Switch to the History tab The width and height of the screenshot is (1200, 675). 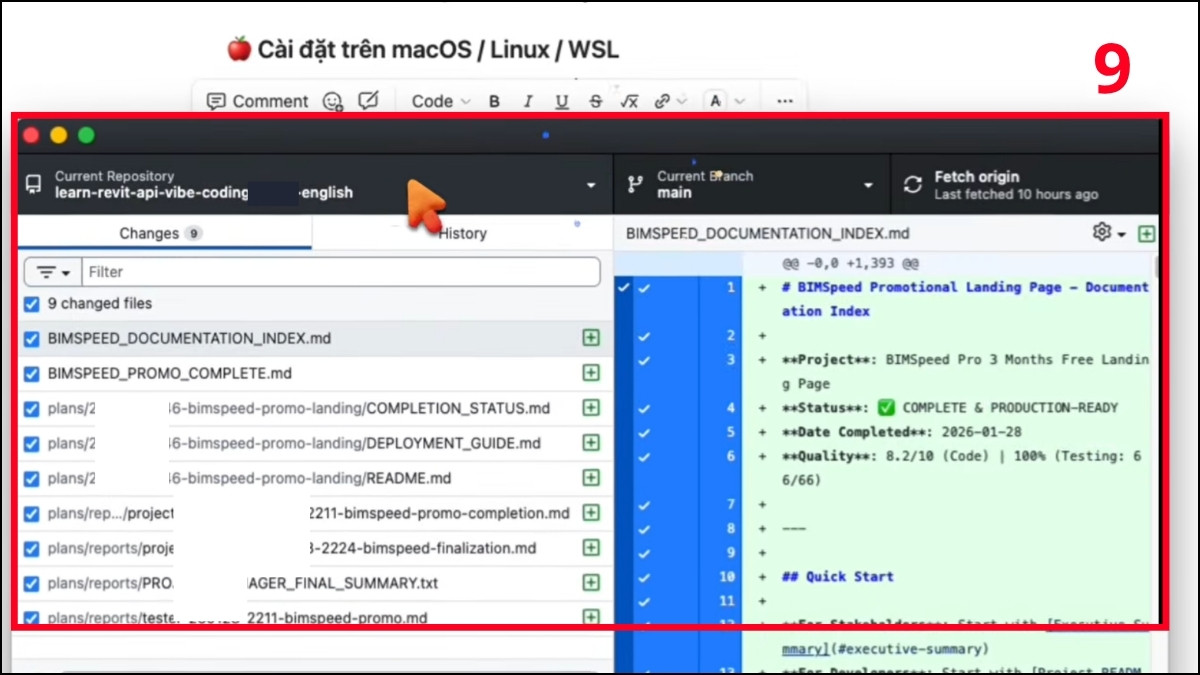(x=462, y=233)
